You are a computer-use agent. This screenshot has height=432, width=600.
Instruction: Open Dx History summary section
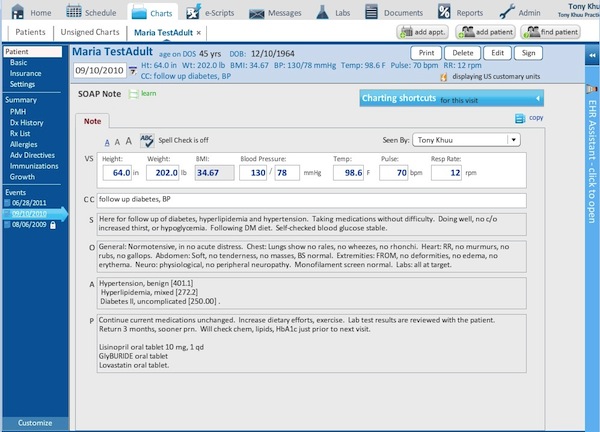pyautogui.click(x=26, y=123)
